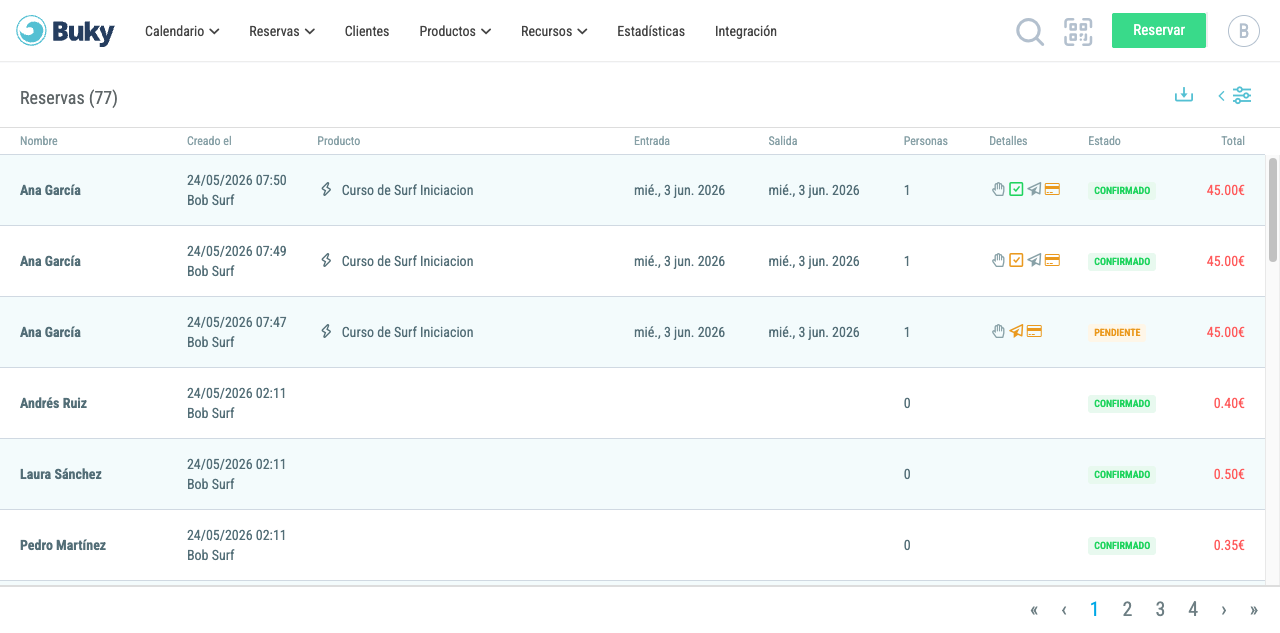Sort by Personas column header
The height and width of the screenshot is (633, 1280).
[x=926, y=141]
